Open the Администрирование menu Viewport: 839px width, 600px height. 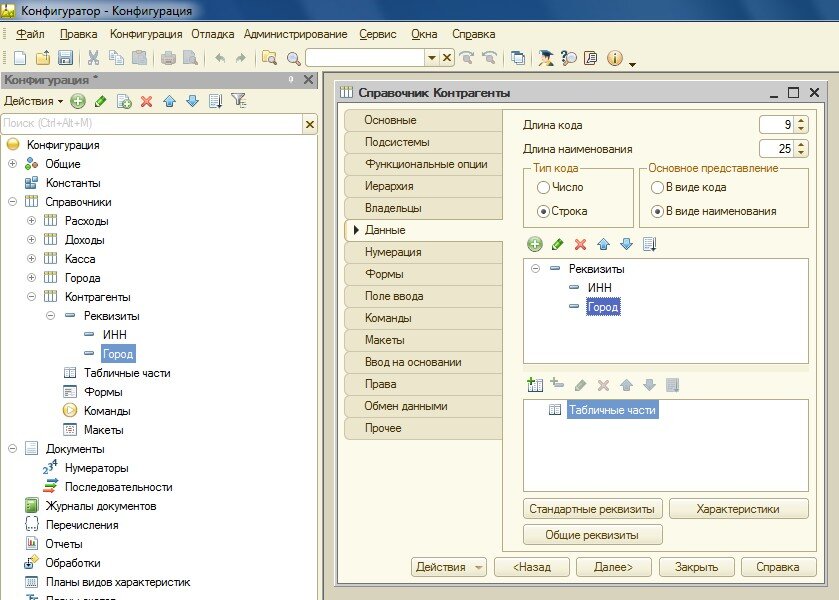[x=295, y=34]
